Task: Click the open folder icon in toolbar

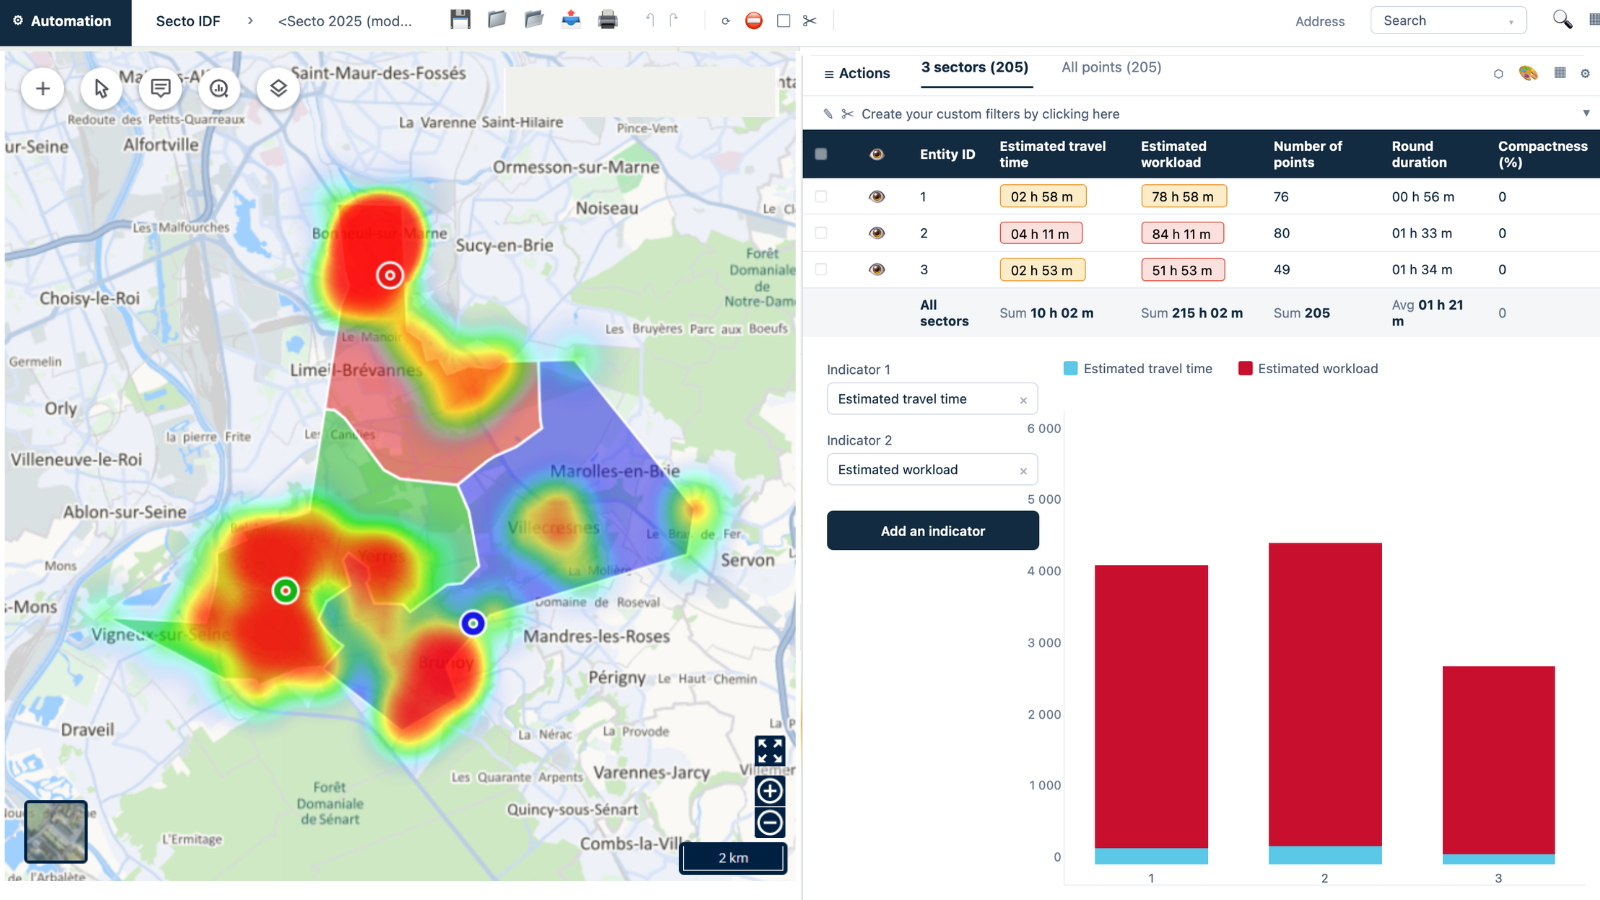Action: pos(534,19)
